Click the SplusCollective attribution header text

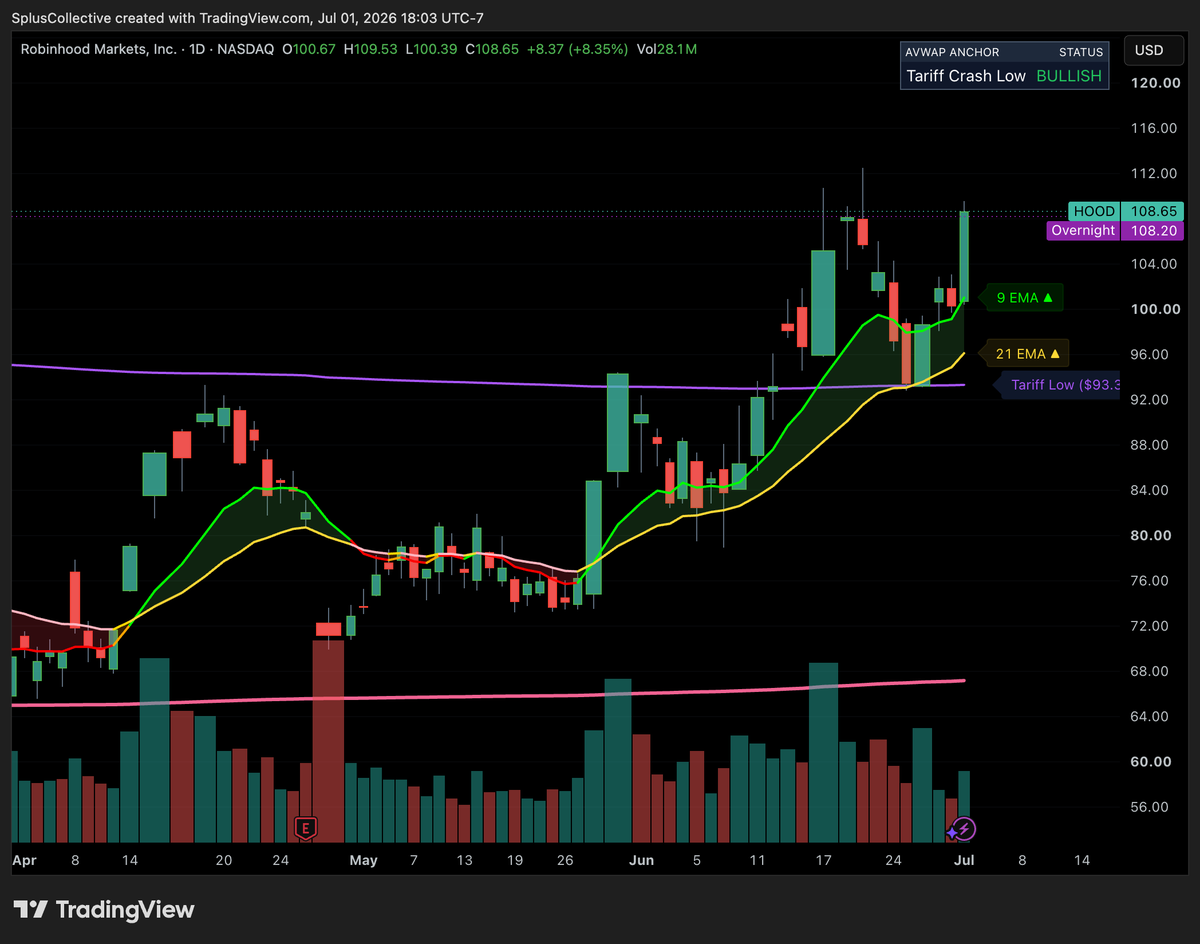click(x=248, y=17)
